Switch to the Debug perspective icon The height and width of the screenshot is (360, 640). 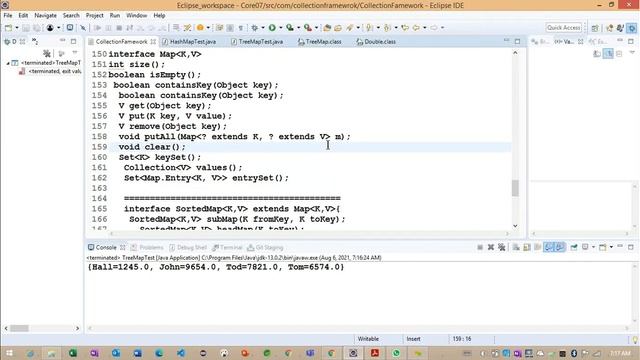[x=632, y=28]
